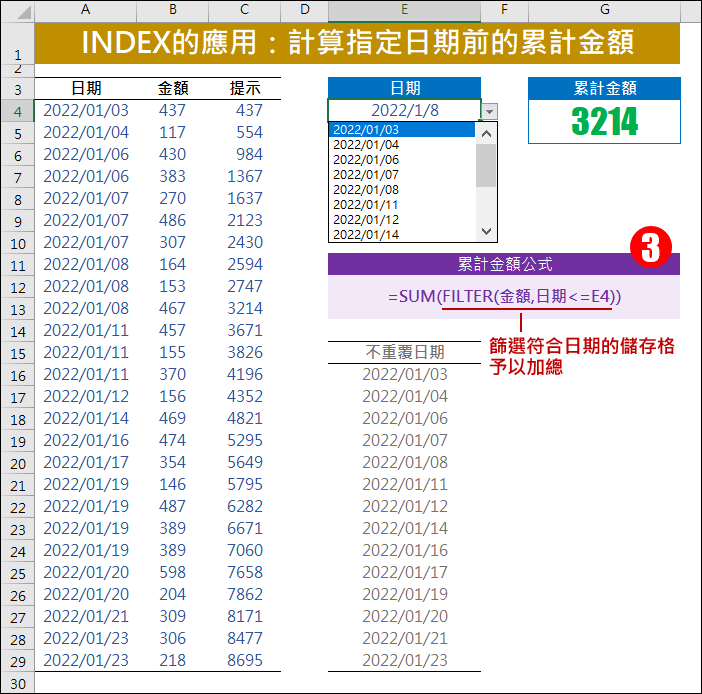The image size is (702, 694).
Task: Select cell E4 containing 2022/1/8
Action: [404, 110]
